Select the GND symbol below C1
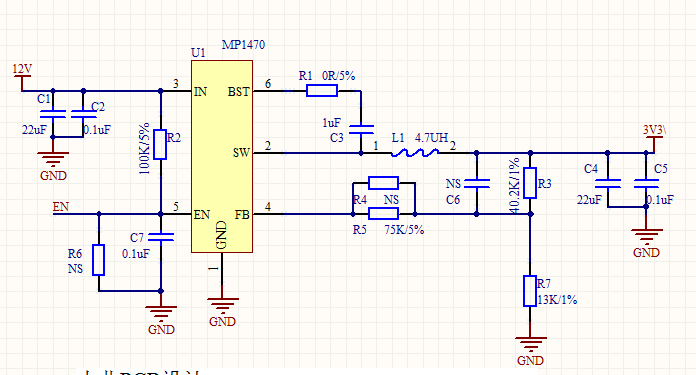 click(53, 166)
